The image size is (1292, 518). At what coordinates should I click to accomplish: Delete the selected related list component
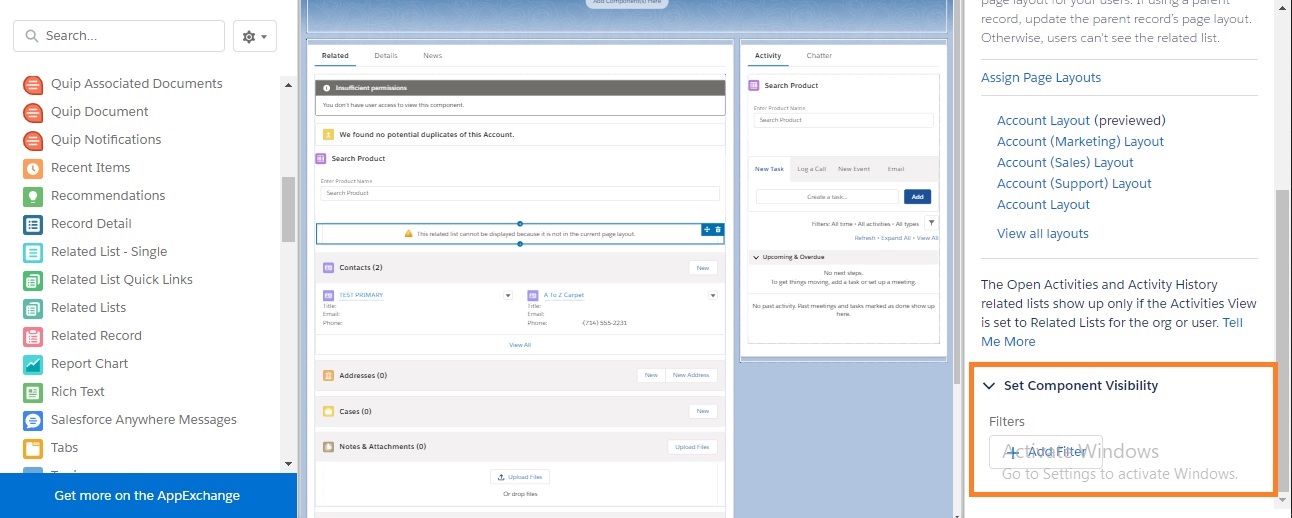[x=718, y=230]
